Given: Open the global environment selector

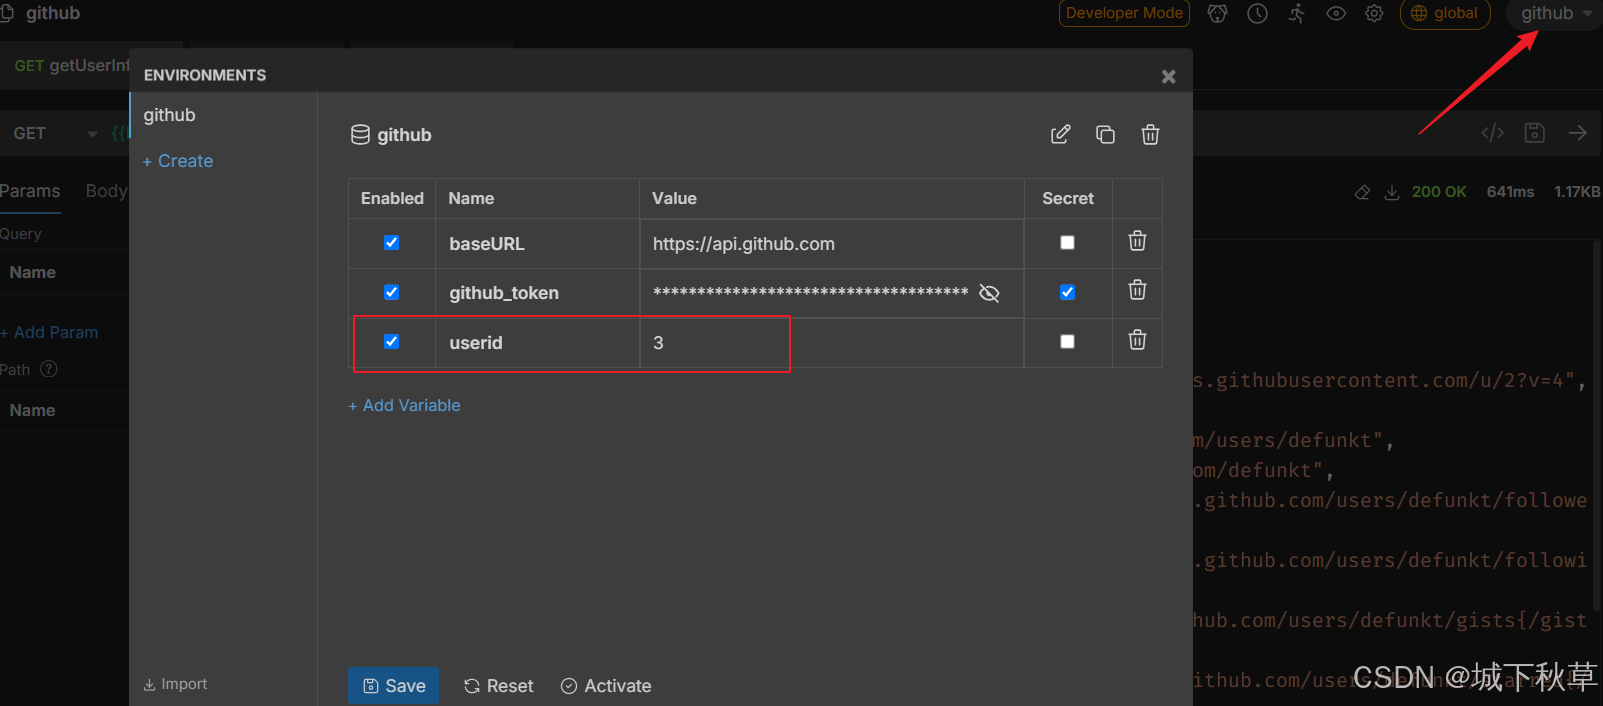Looking at the screenshot, I should (x=1445, y=13).
